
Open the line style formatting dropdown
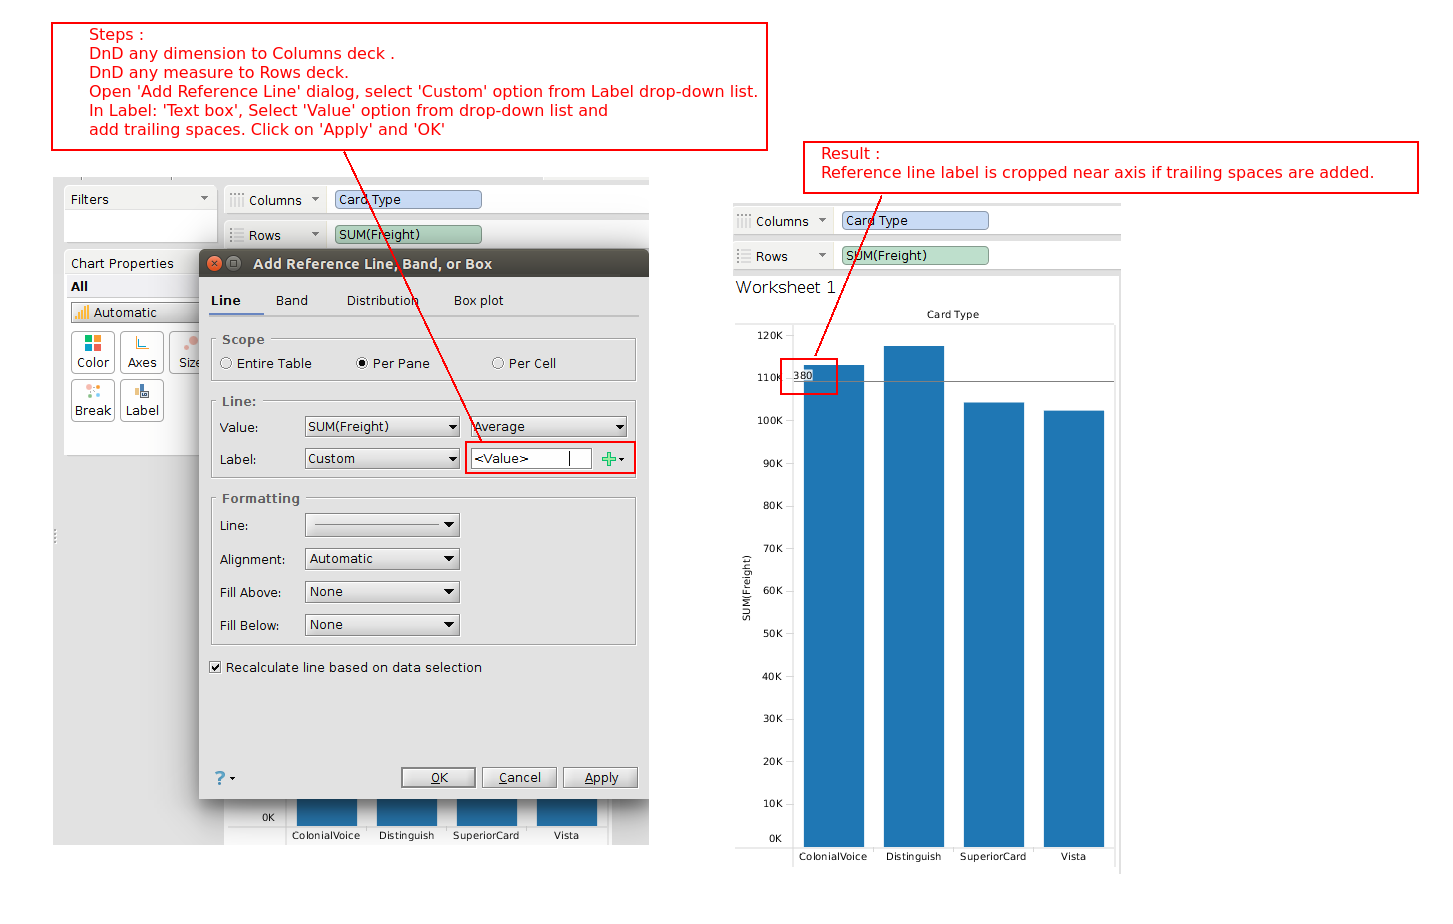coord(383,525)
